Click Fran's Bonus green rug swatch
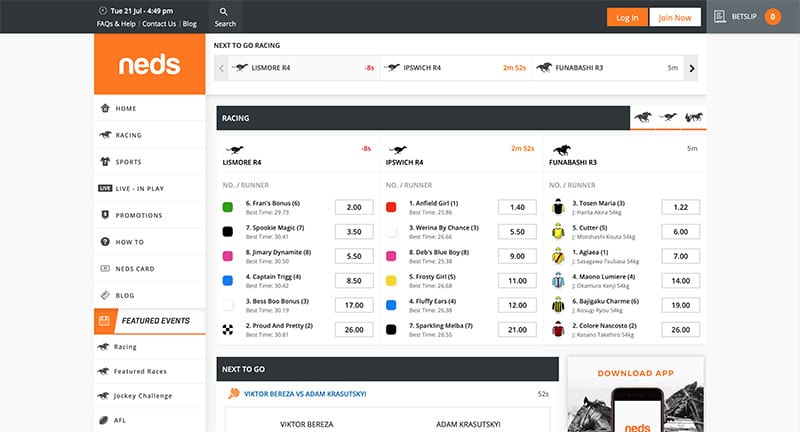This screenshot has height=432, width=800. (x=228, y=207)
